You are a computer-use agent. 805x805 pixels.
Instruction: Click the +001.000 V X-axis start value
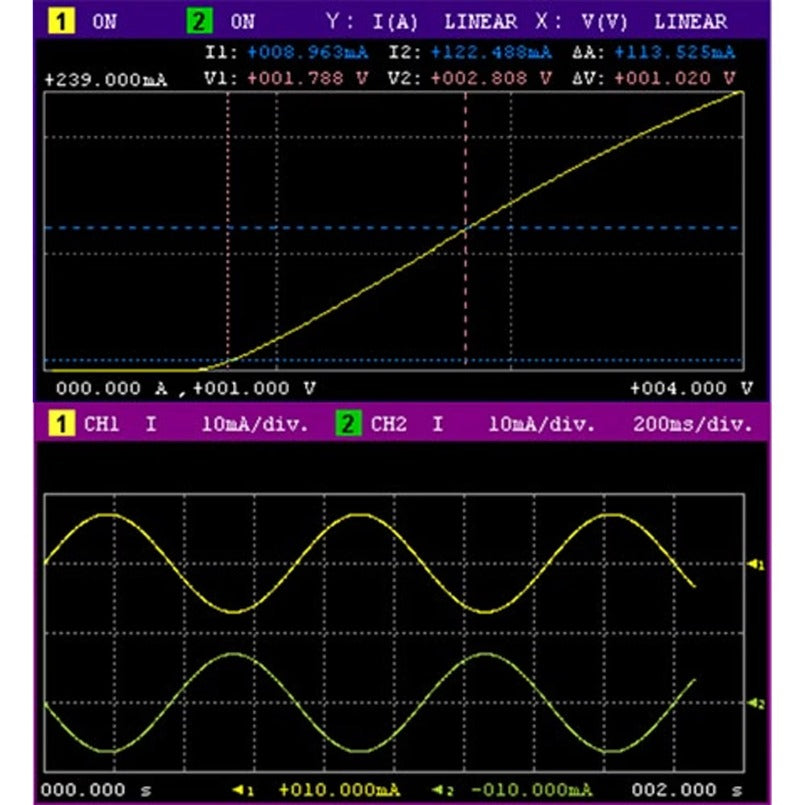click(x=254, y=388)
